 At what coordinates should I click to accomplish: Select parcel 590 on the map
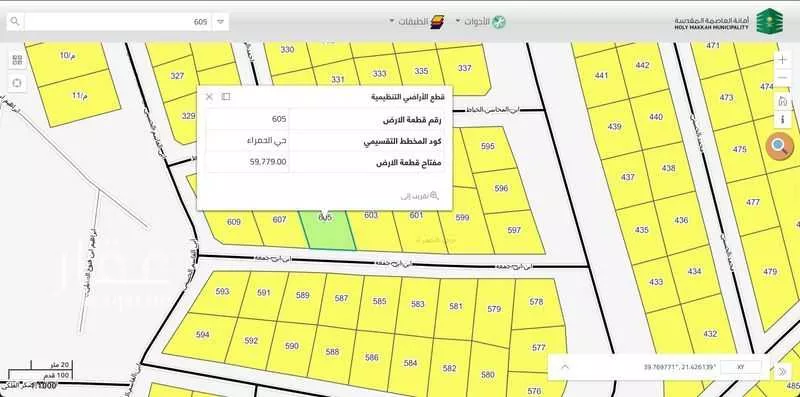coord(292,346)
